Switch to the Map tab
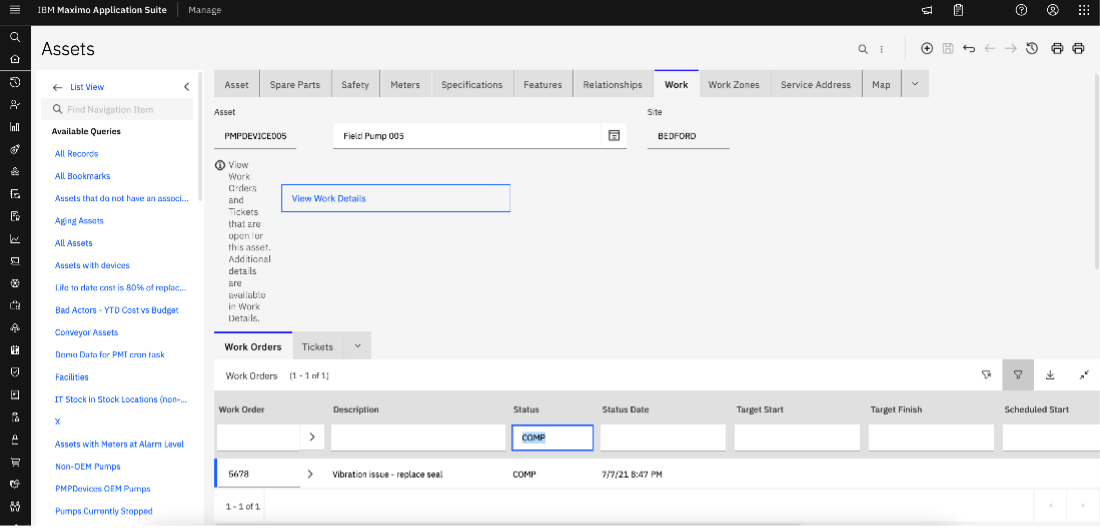Image resolution: width=1100 pixels, height=528 pixels. pyautogui.click(x=881, y=84)
